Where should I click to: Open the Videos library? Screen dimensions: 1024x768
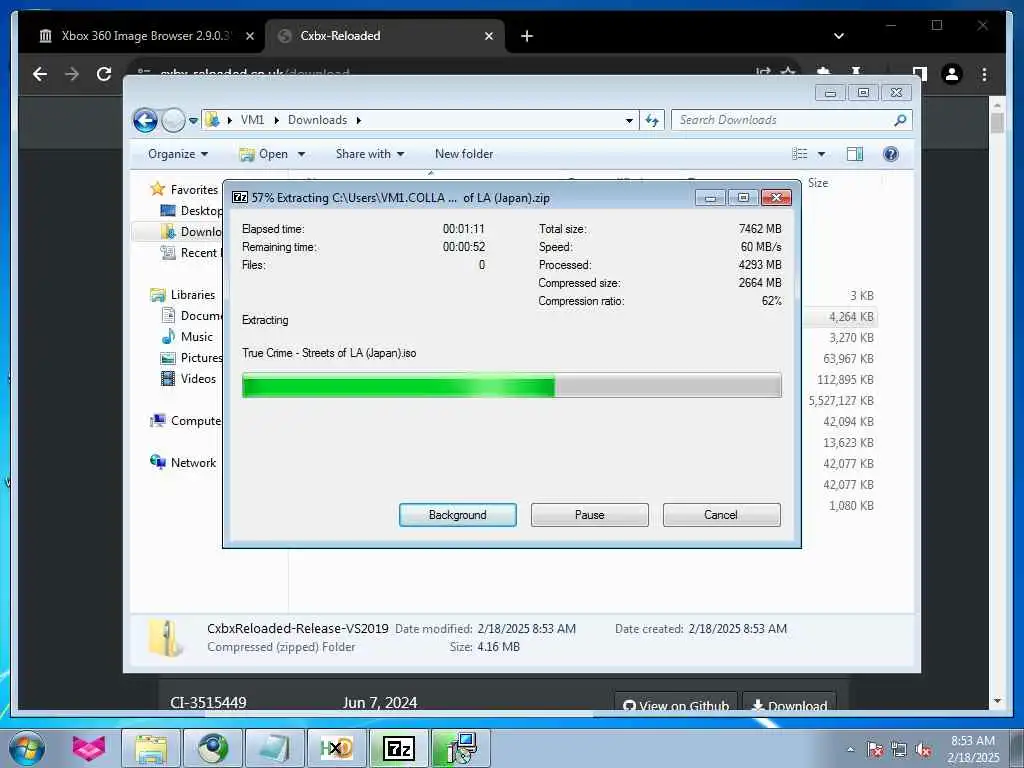(x=188, y=379)
